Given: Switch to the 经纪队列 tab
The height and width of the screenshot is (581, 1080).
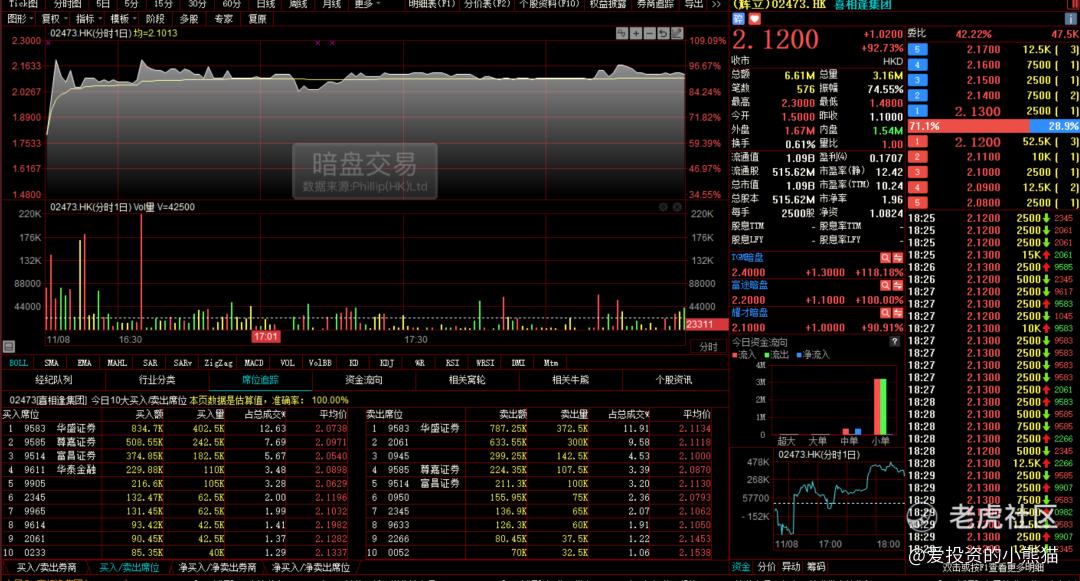Looking at the screenshot, I should click(x=54, y=380).
